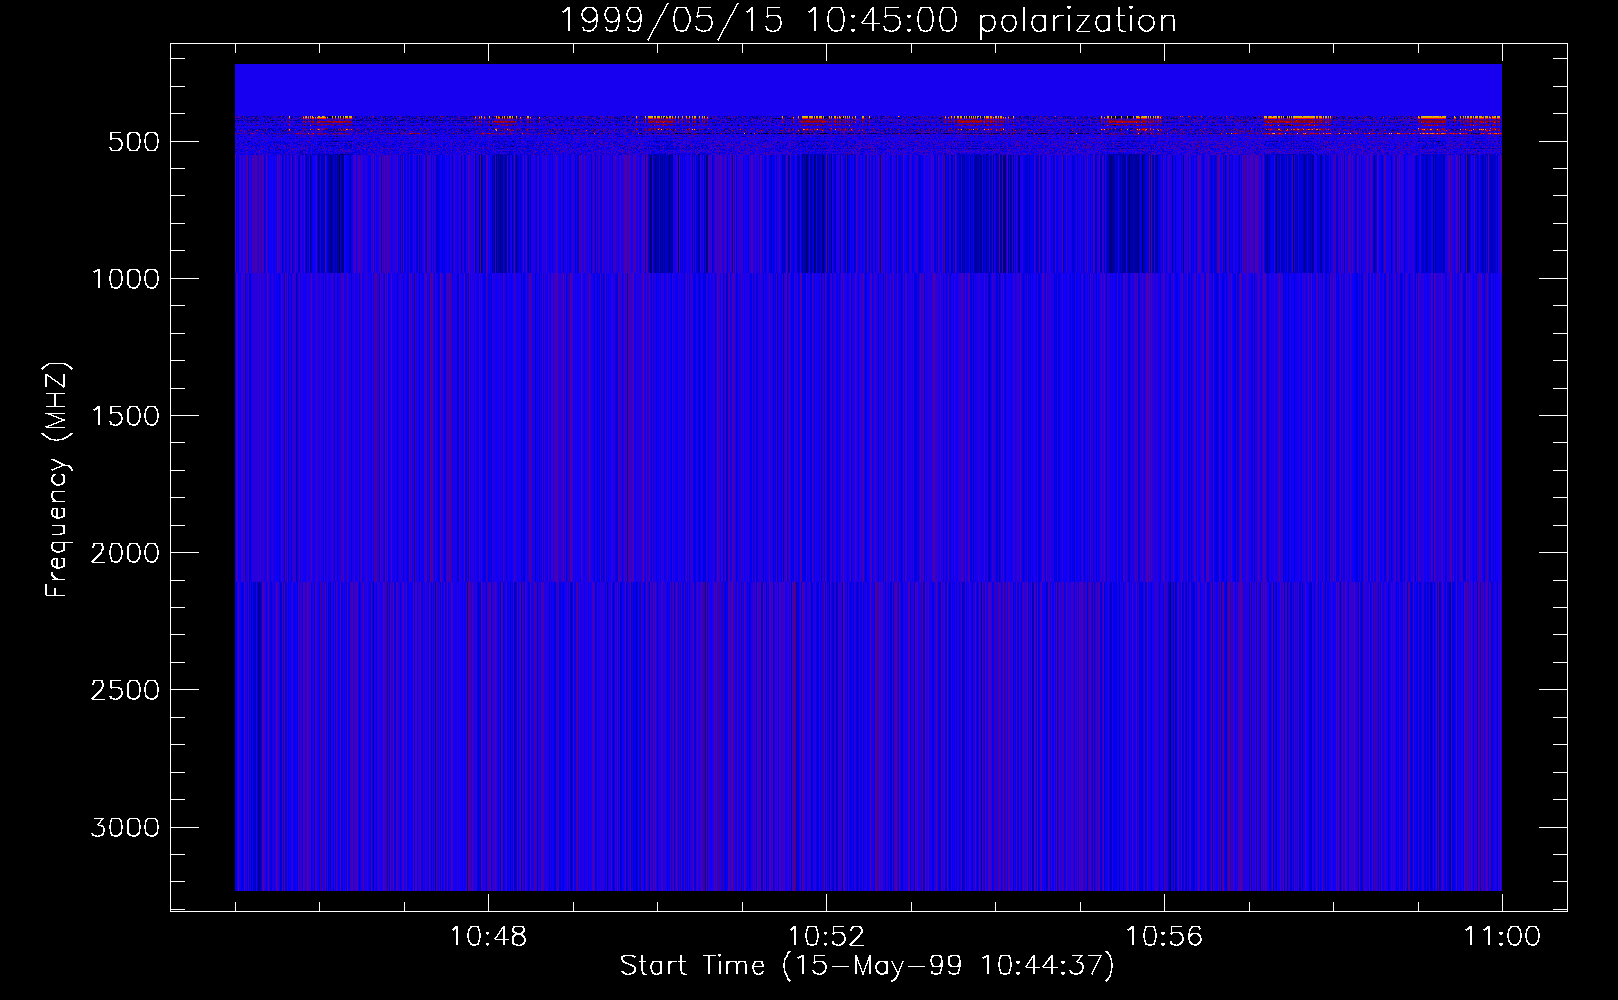The height and width of the screenshot is (1000, 1618).
Task: Click the 10:48 time tick label
Action: pos(488,937)
